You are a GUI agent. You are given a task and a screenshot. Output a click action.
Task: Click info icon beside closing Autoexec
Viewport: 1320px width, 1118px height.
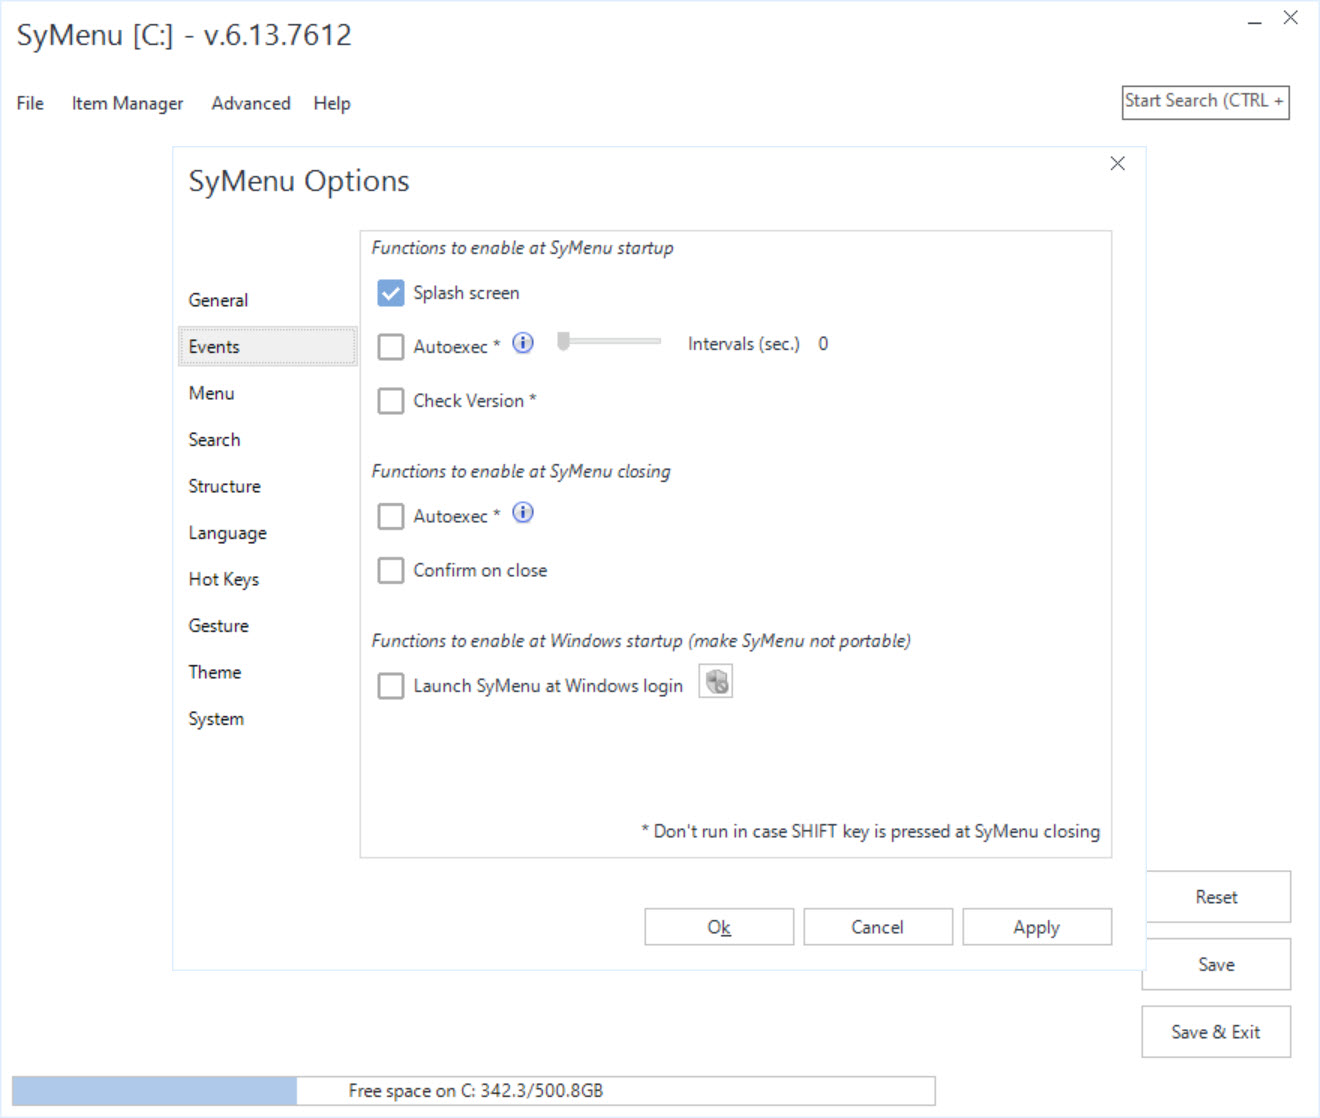point(523,513)
